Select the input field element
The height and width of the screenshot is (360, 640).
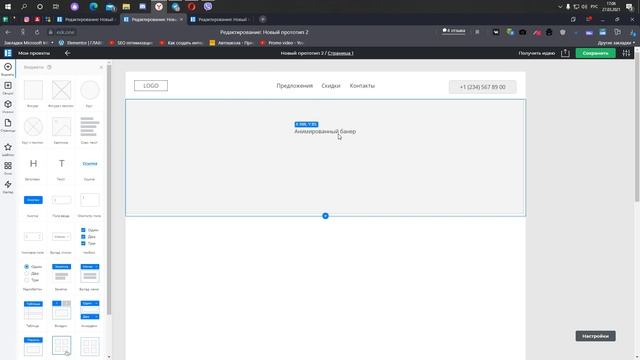(61, 200)
